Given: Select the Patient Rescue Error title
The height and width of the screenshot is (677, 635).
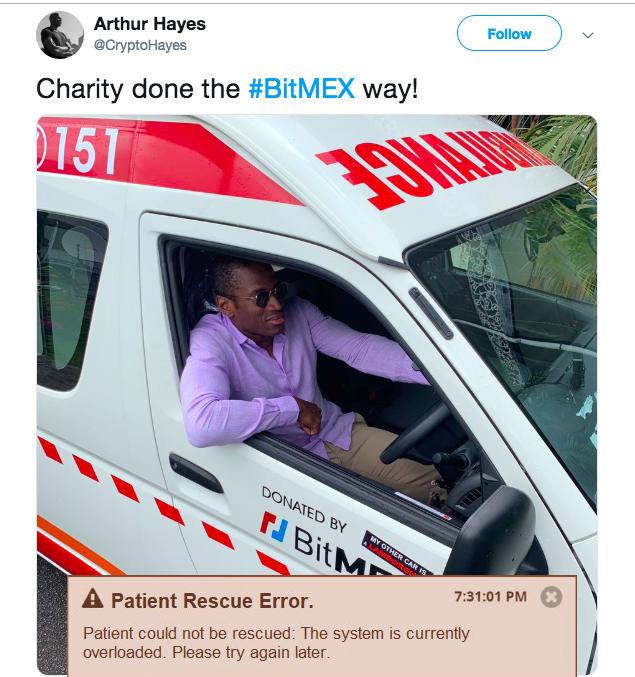Looking at the screenshot, I should (212, 601).
